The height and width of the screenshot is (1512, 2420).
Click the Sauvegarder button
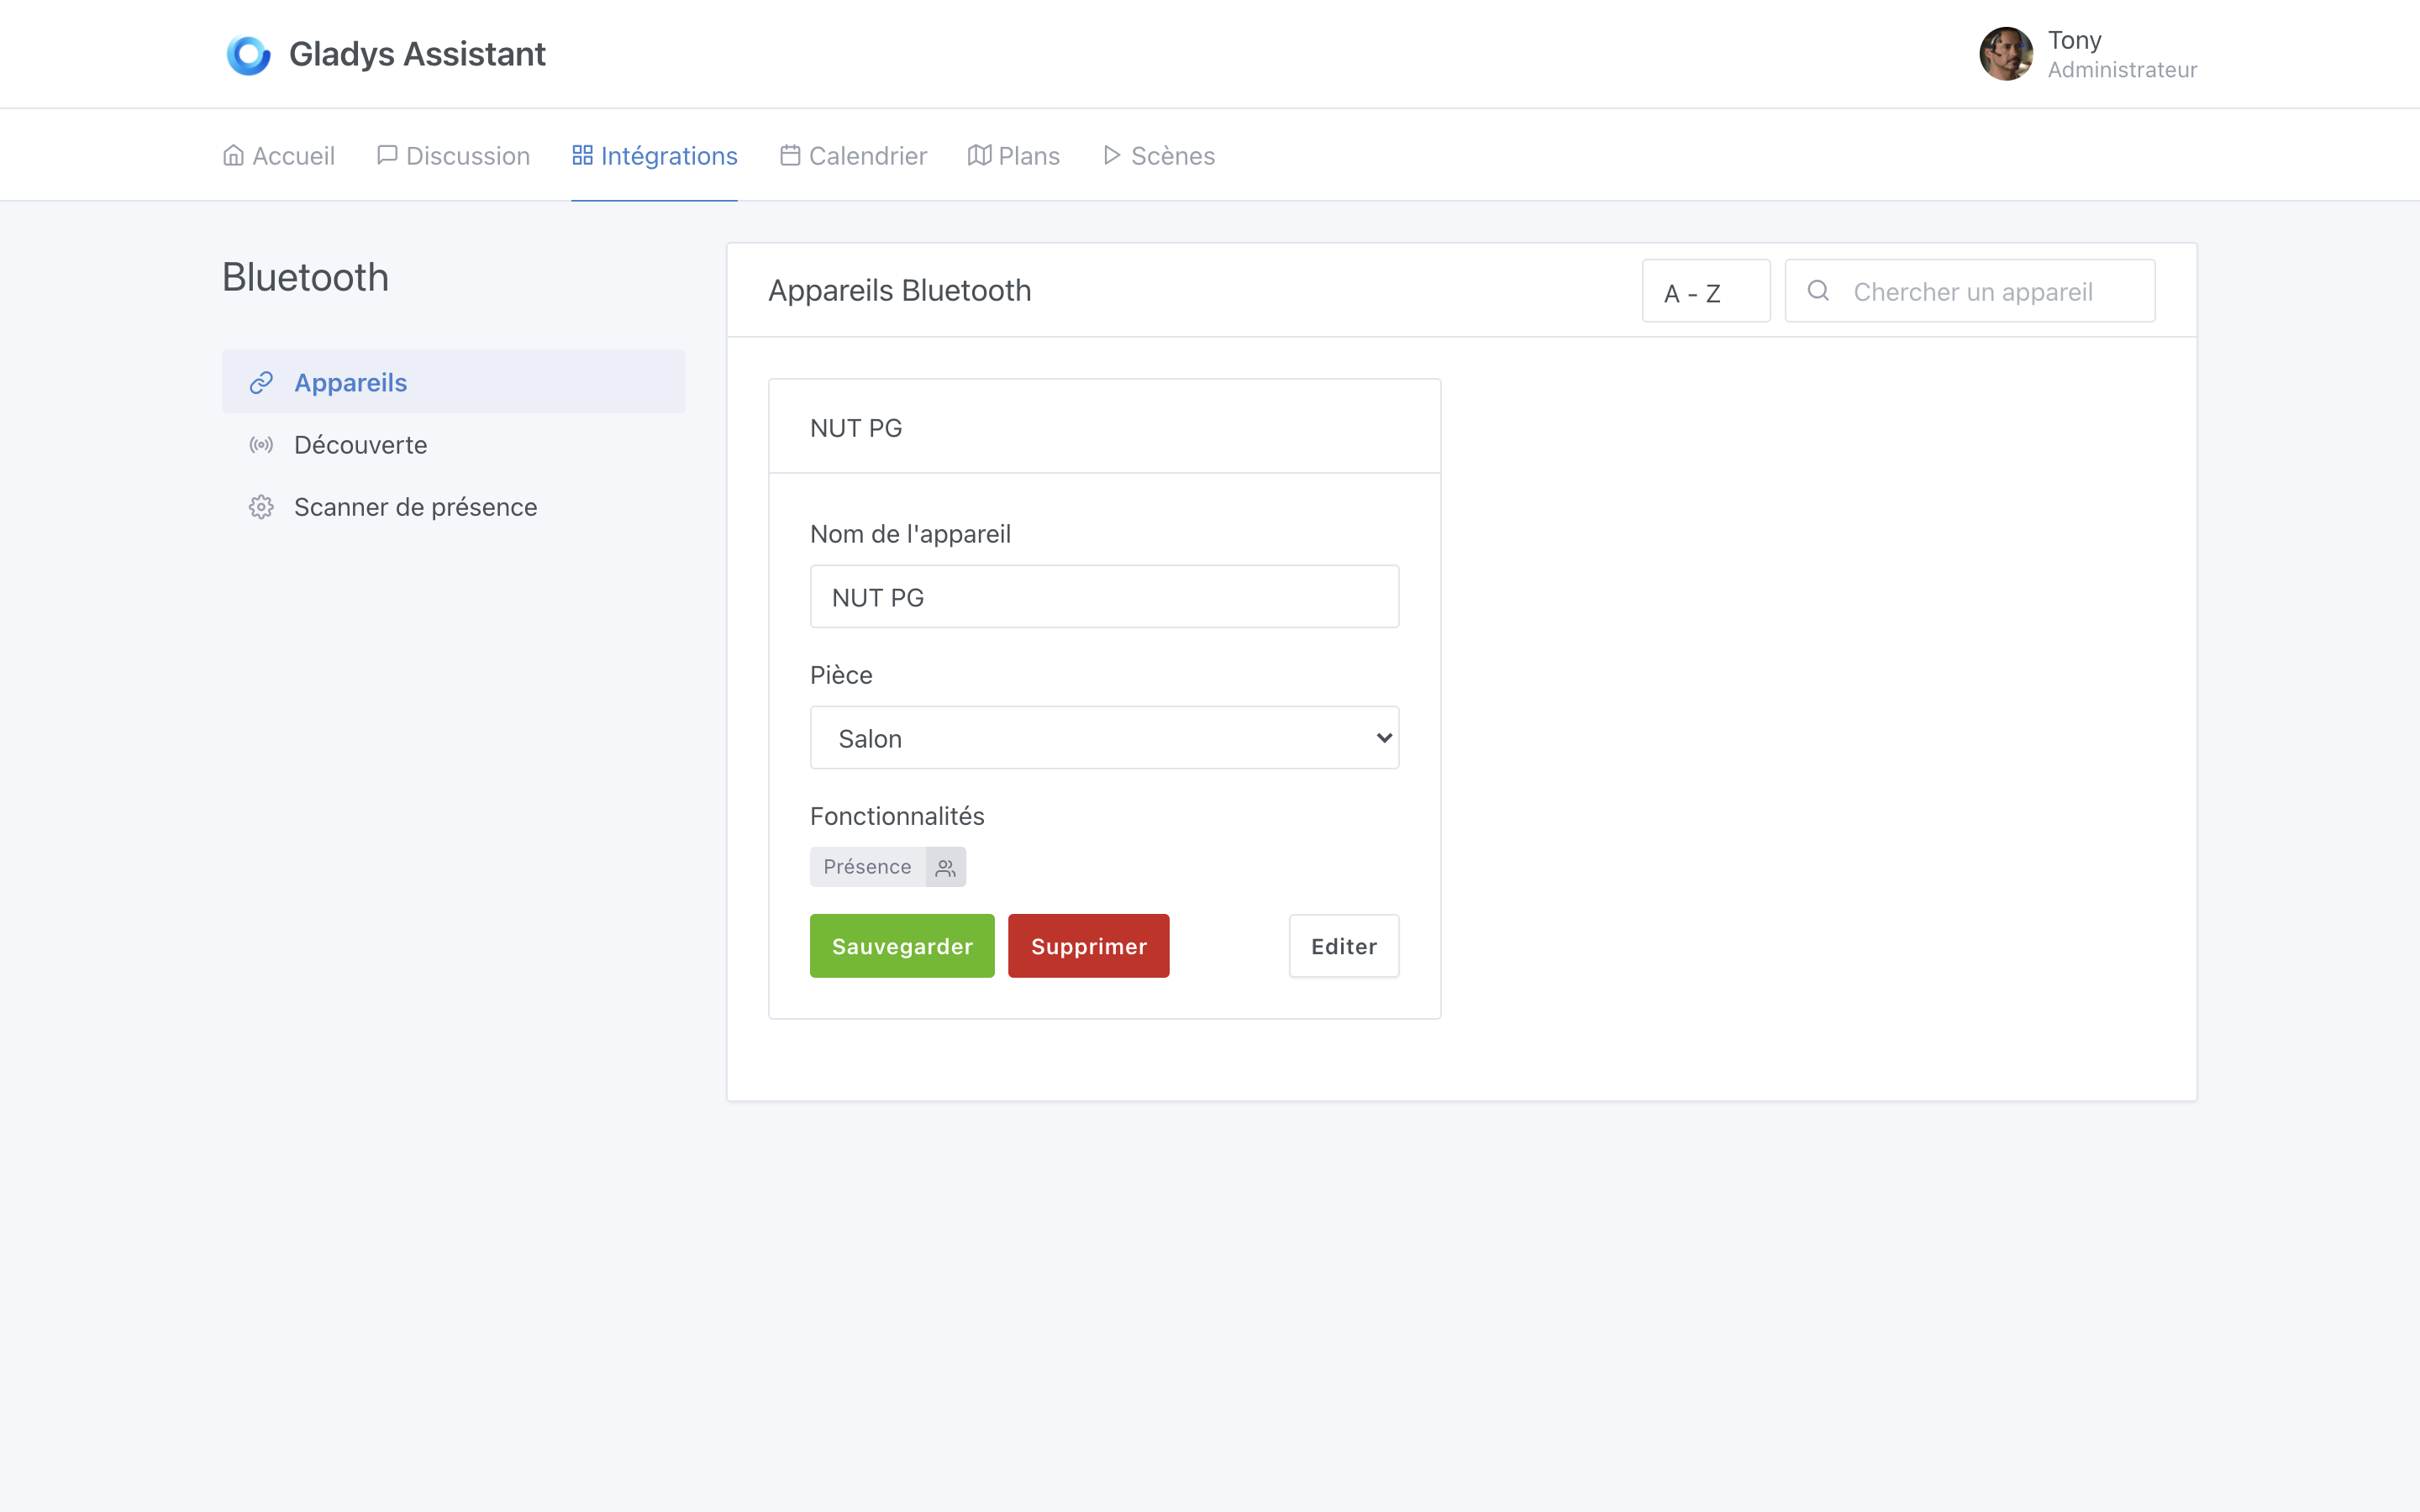(901, 945)
